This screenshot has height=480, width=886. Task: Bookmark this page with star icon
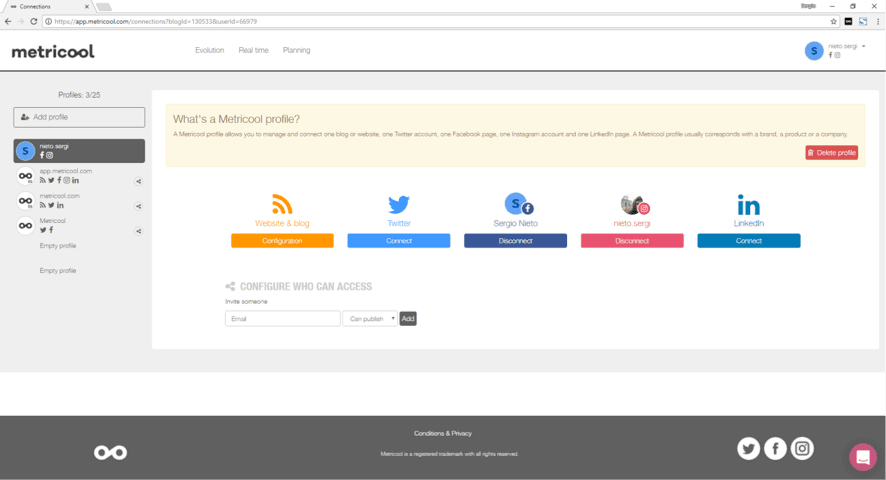point(833,21)
